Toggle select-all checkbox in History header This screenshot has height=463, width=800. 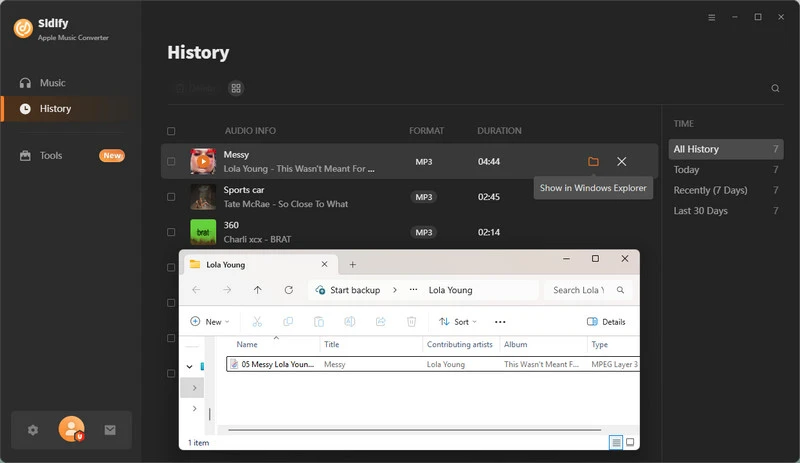171,131
